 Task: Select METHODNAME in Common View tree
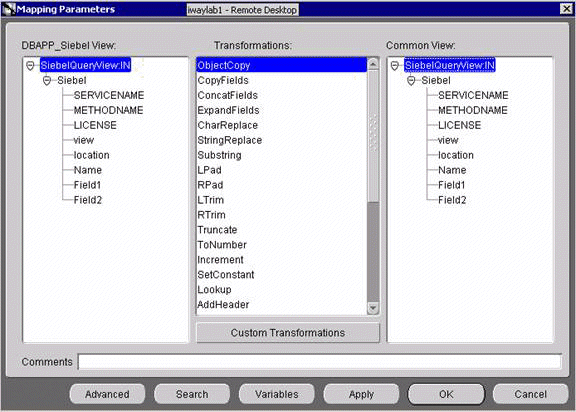pos(473,110)
